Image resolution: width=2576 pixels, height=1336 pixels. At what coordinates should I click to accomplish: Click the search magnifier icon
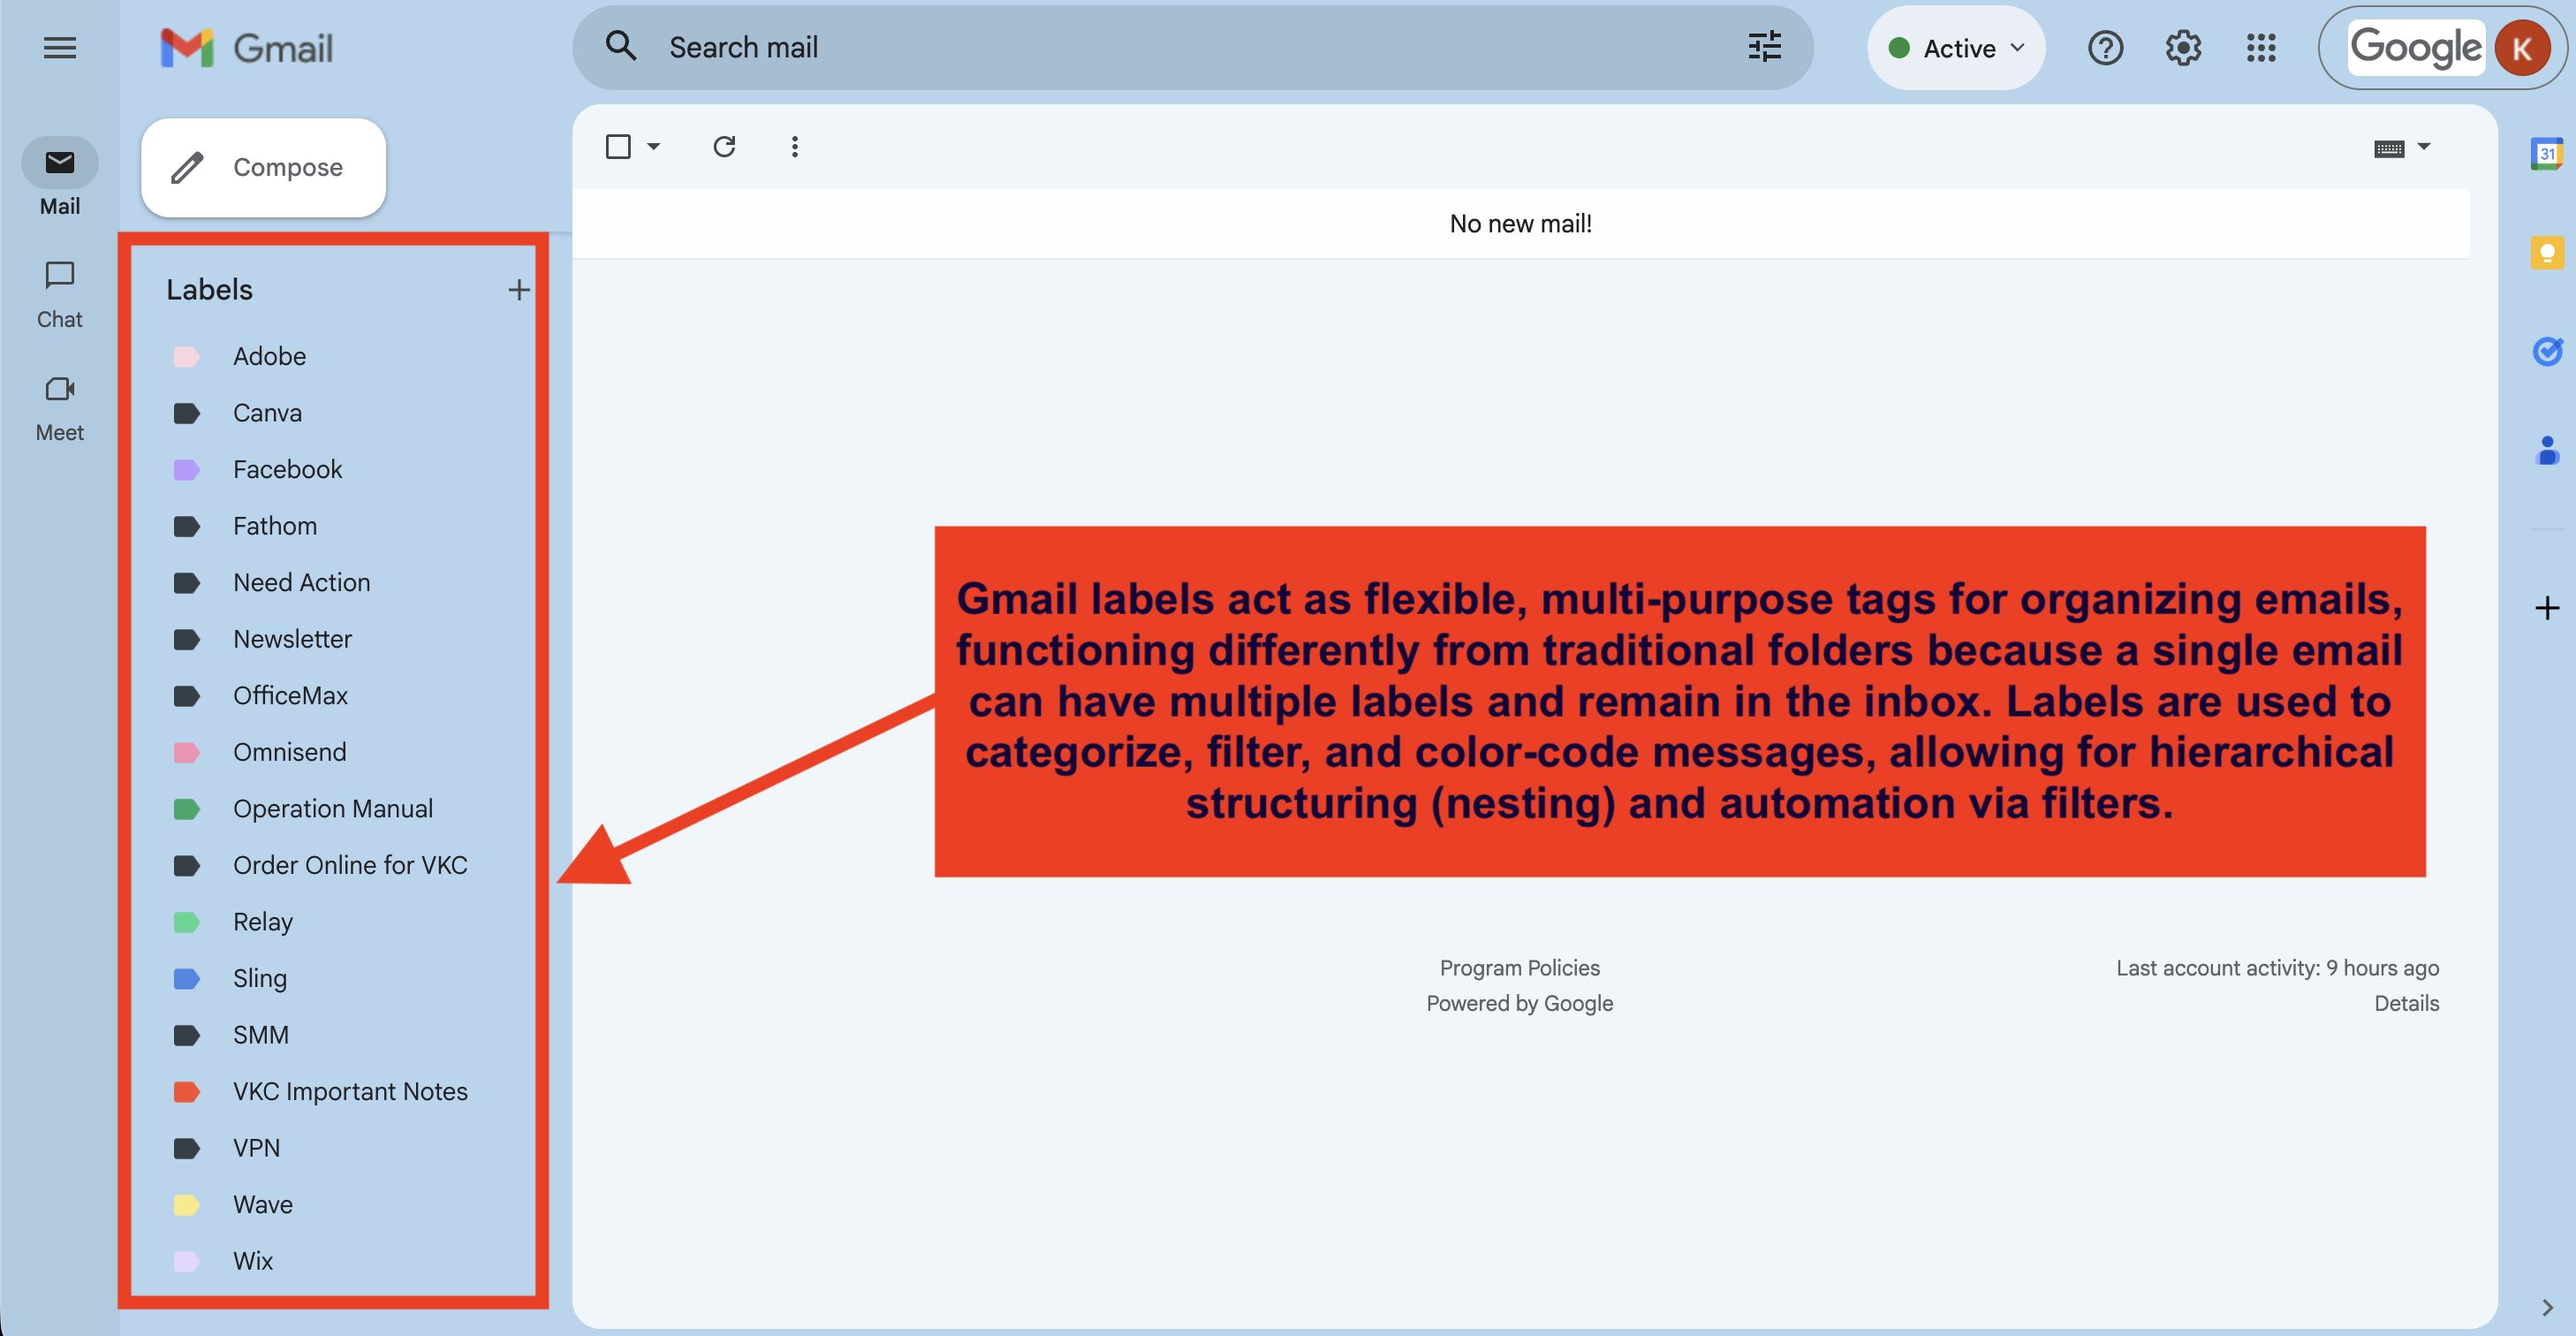[x=621, y=47]
